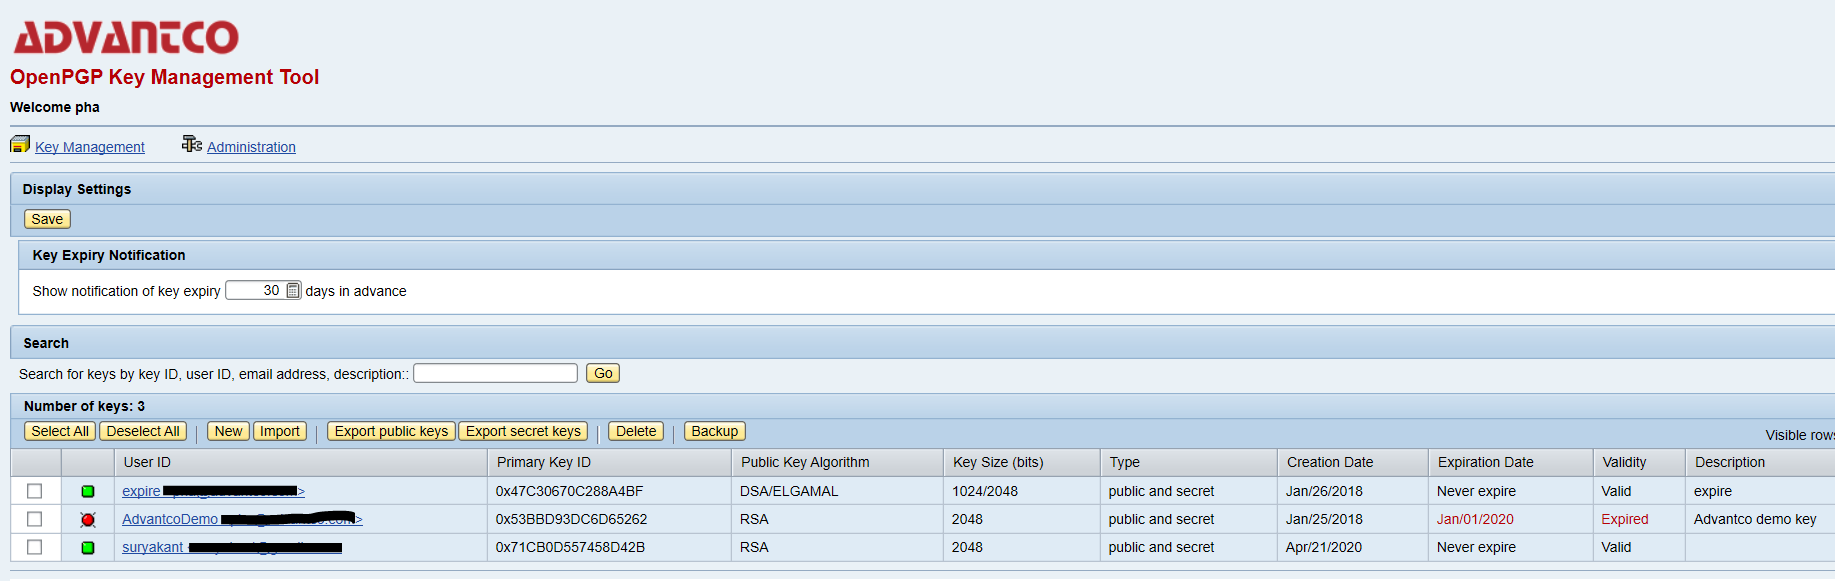
Task: Tick the checkbox for the expire key row
Action: [x=35, y=491]
